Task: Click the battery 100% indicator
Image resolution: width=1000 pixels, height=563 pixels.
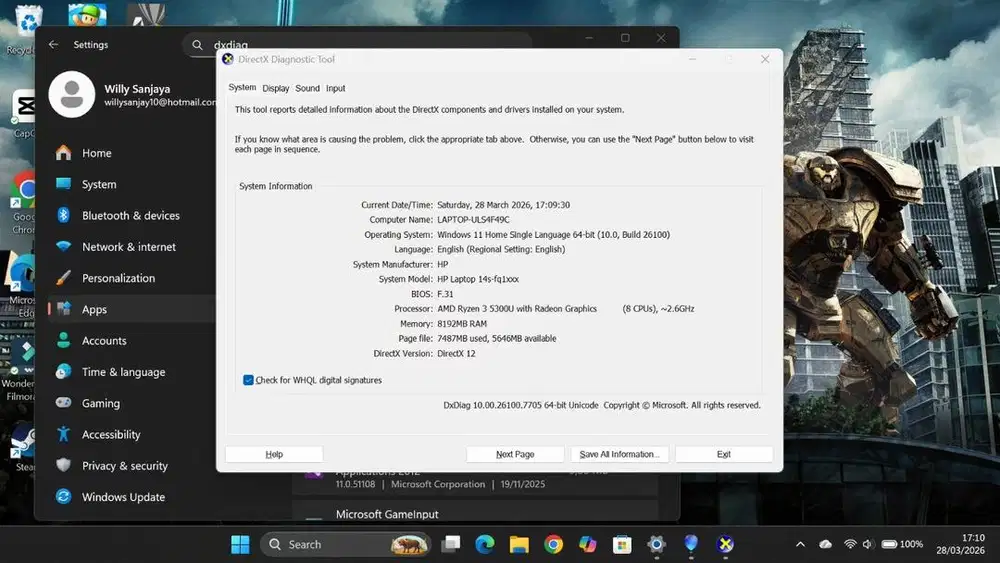Action: (x=902, y=545)
